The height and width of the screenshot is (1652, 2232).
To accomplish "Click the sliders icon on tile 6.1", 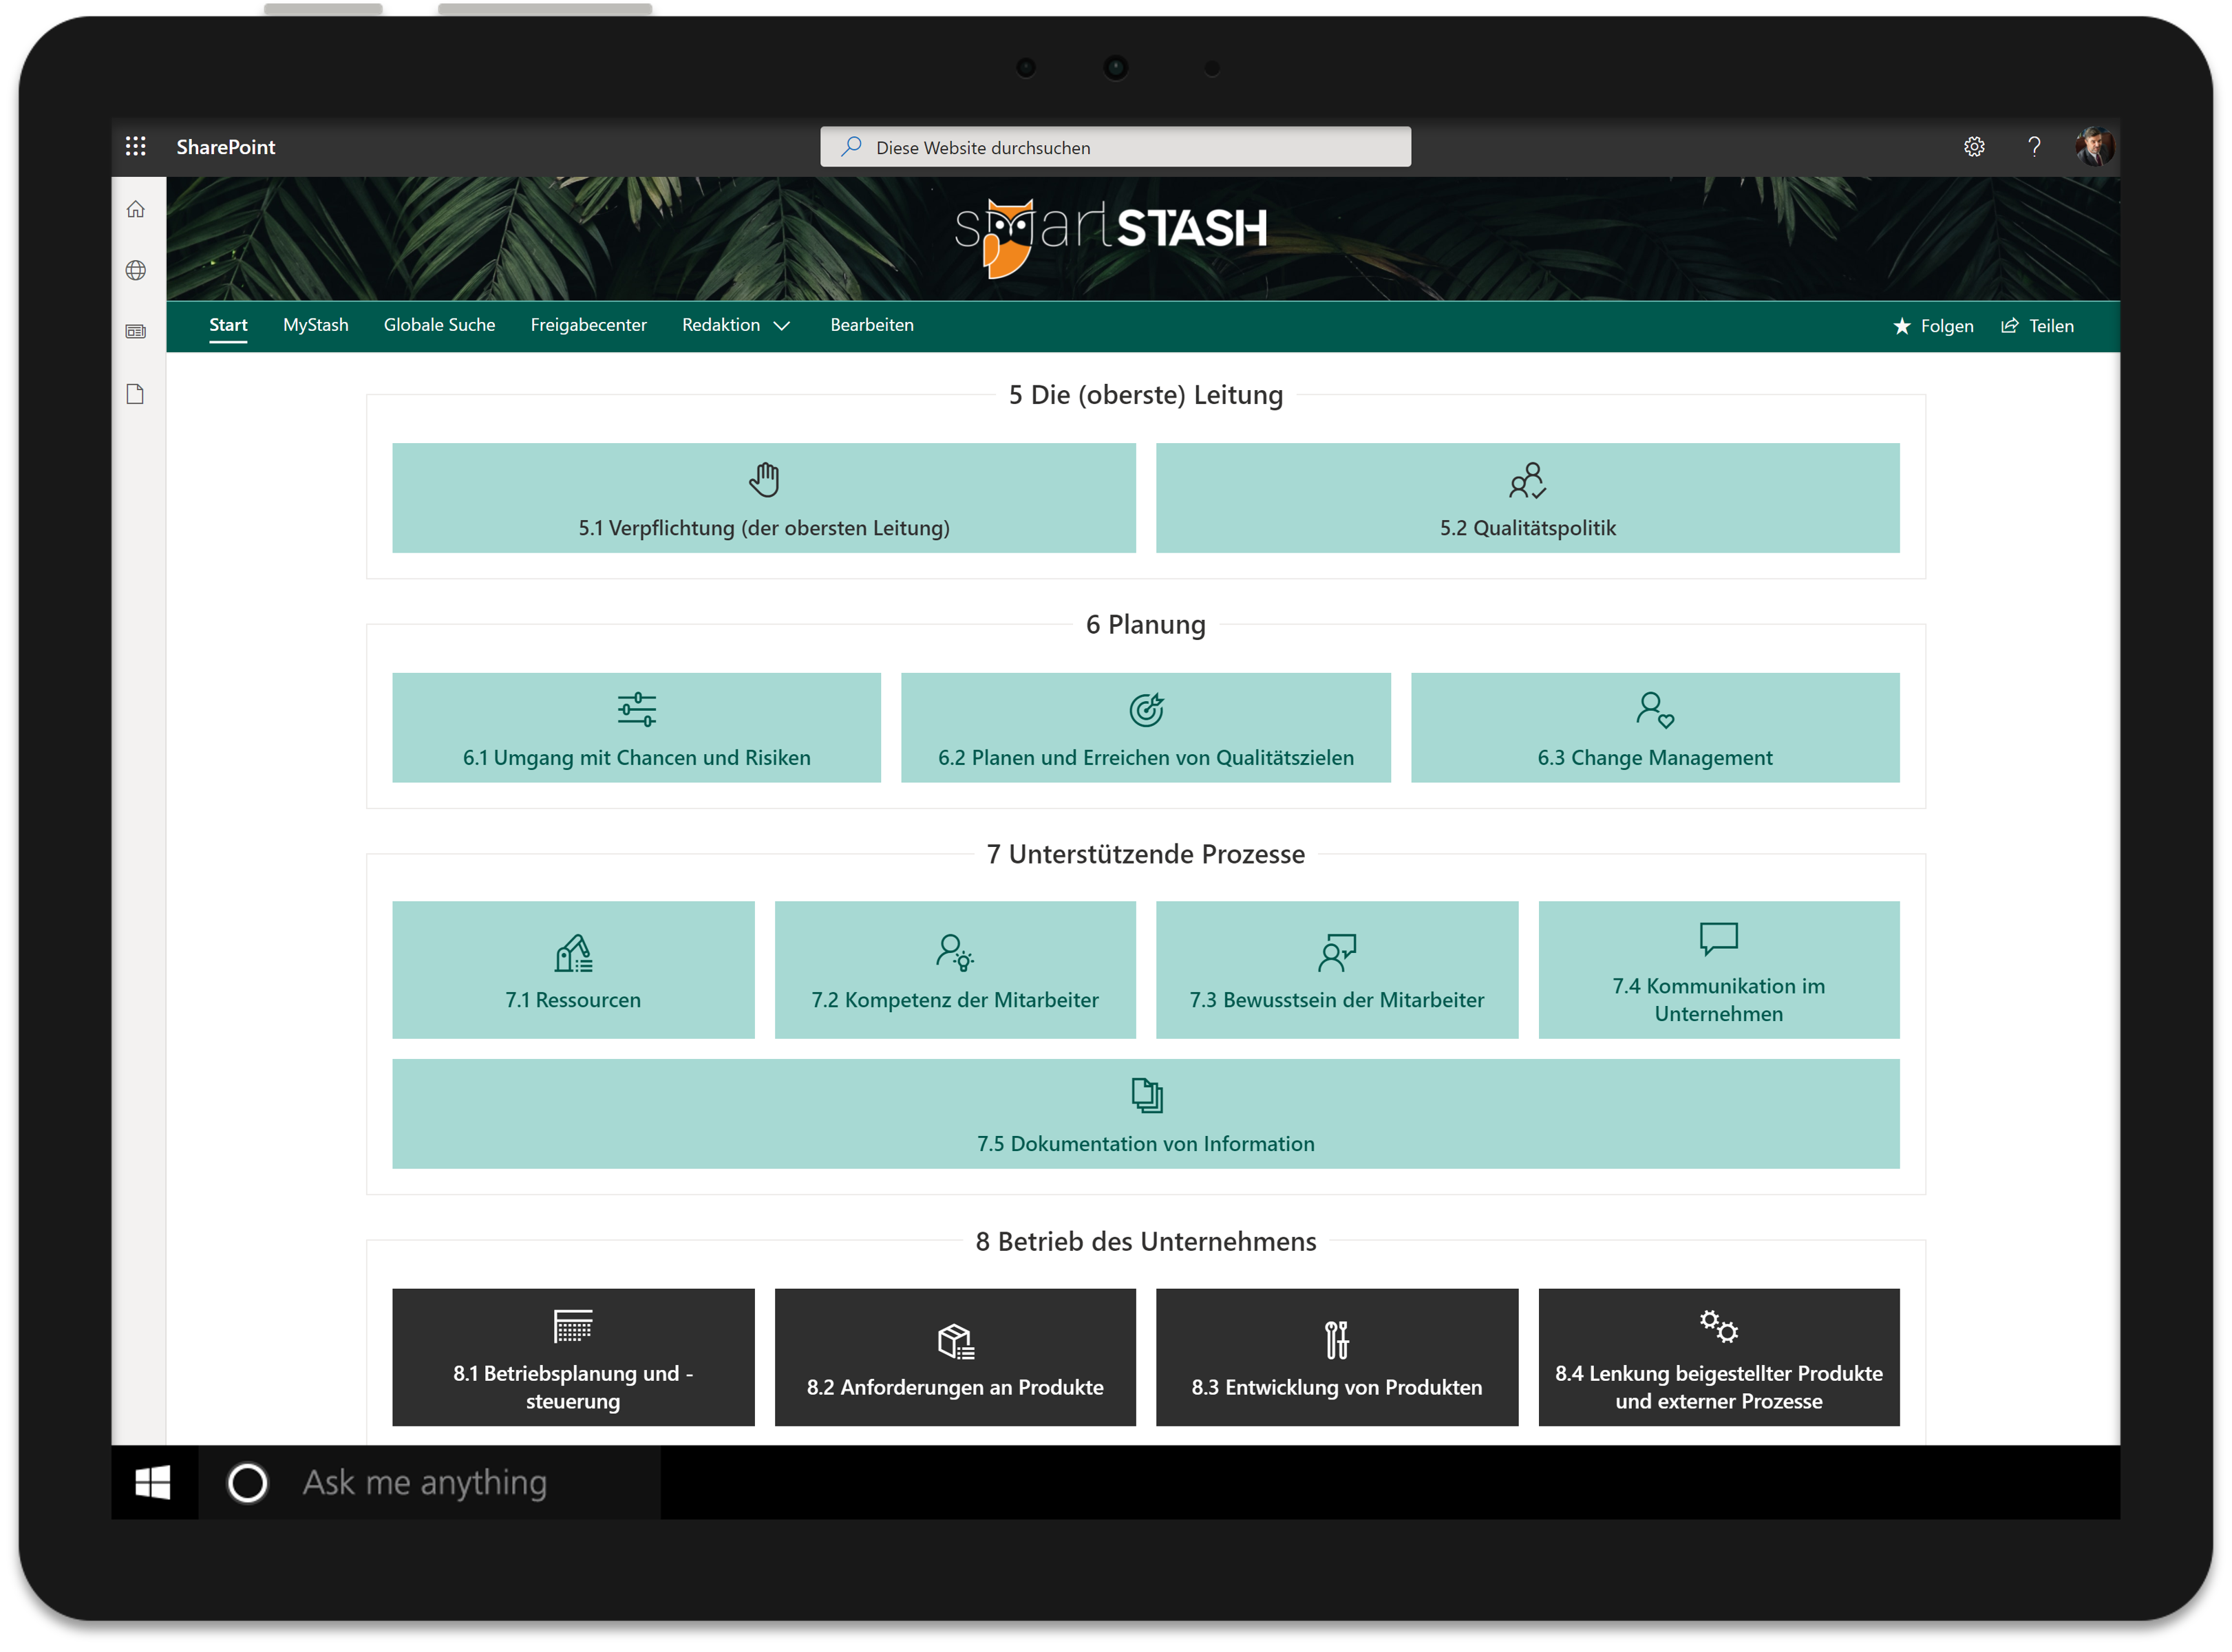I will point(636,710).
